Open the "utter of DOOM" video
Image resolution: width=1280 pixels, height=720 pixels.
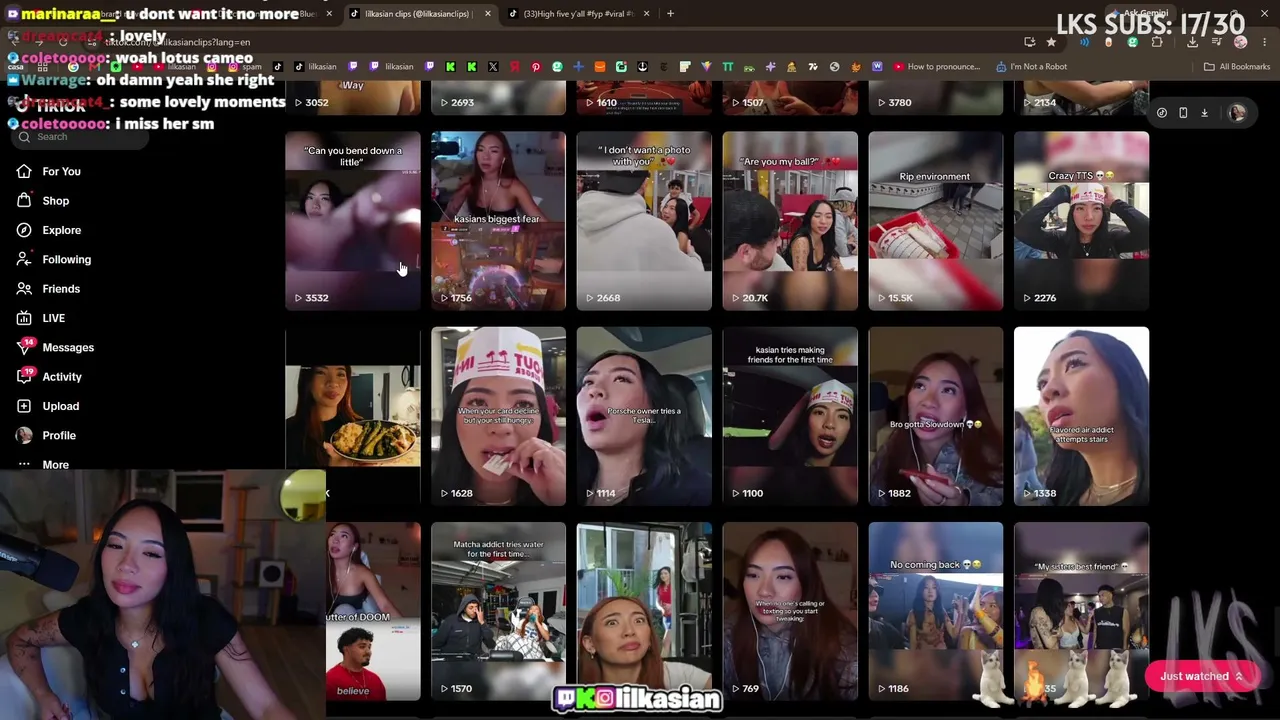[373, 612]
